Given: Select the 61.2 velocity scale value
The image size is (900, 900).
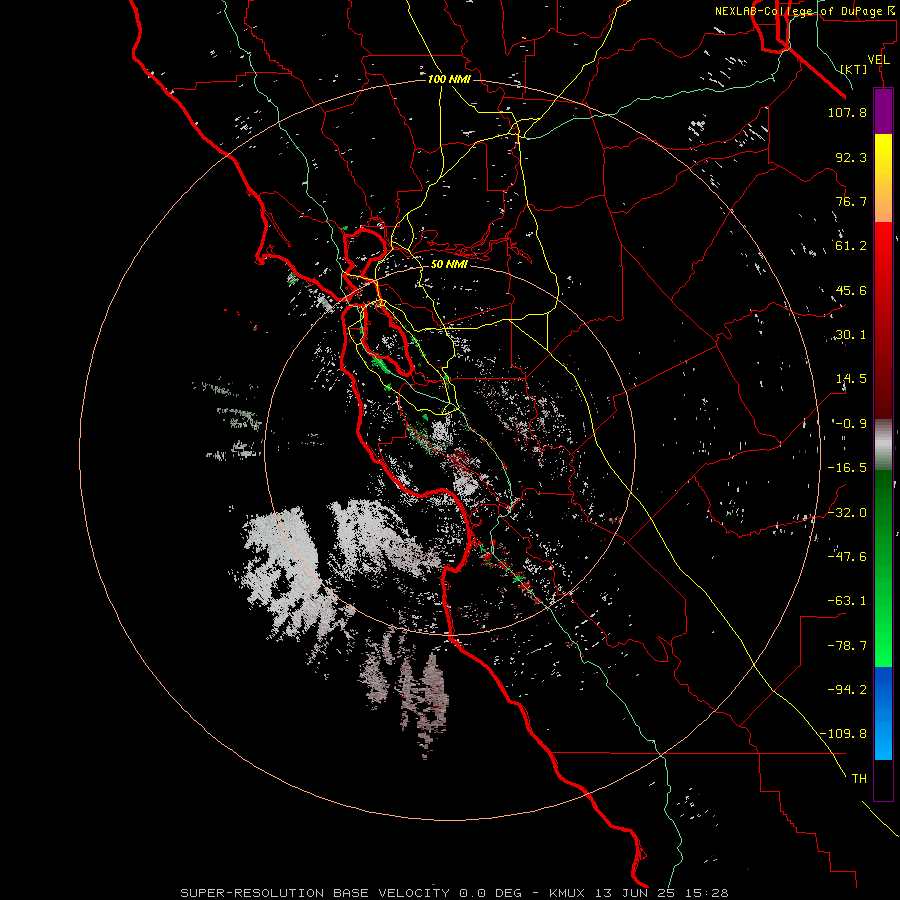Looking at the screenshot, I should pos(851,246).
